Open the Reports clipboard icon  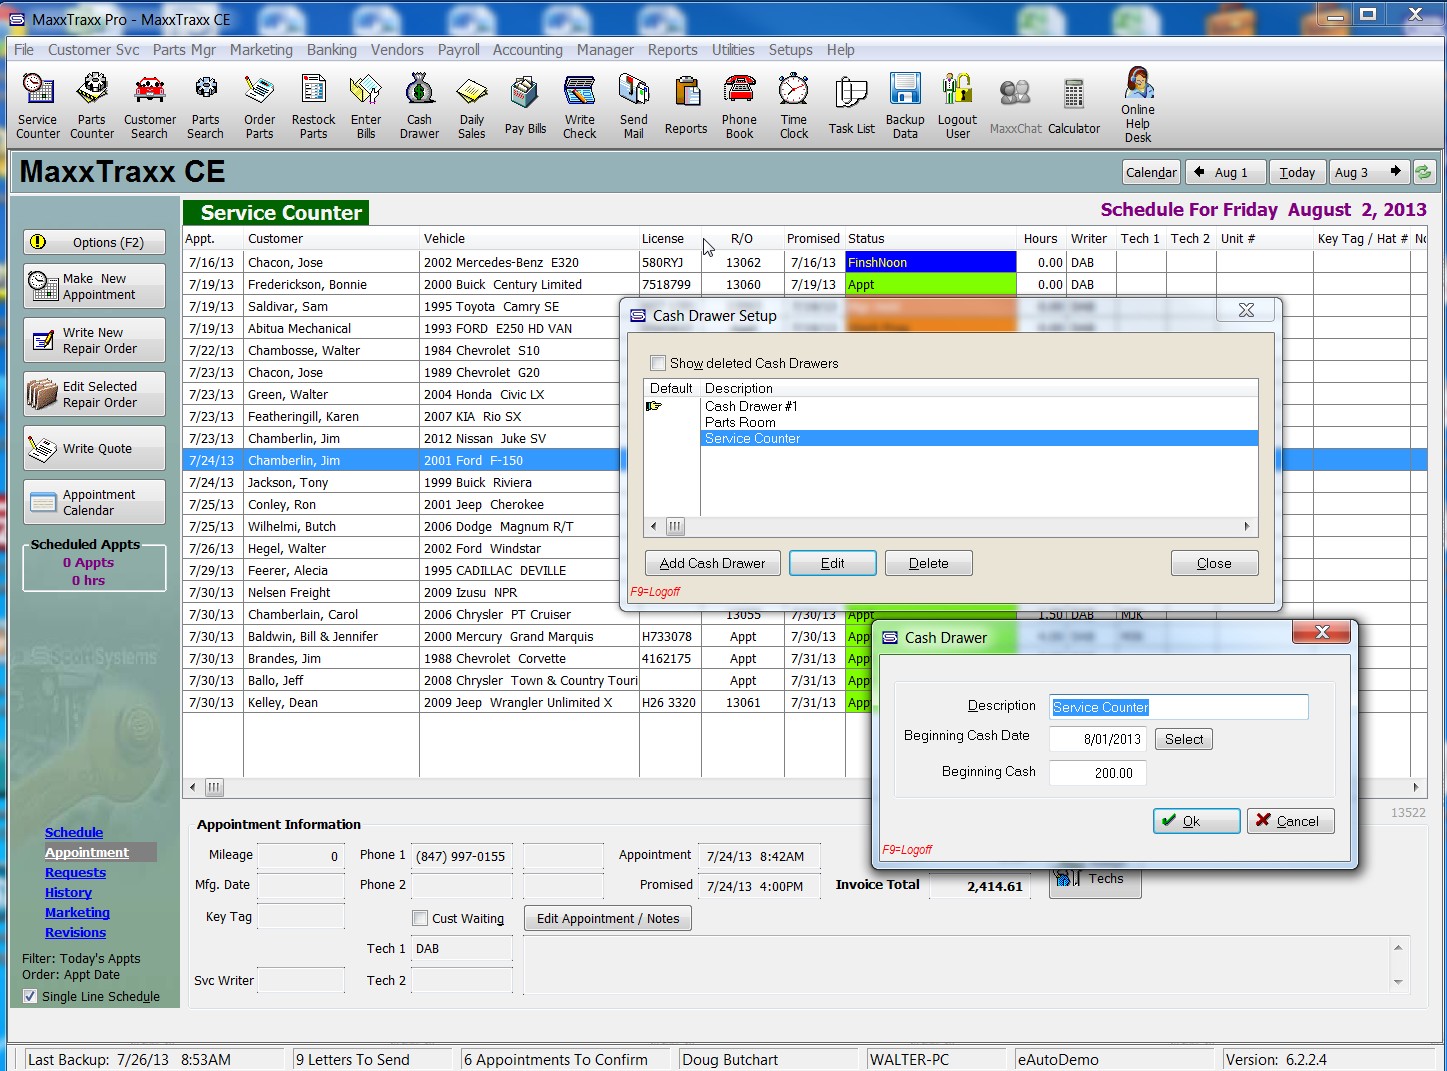coord(686,105)
